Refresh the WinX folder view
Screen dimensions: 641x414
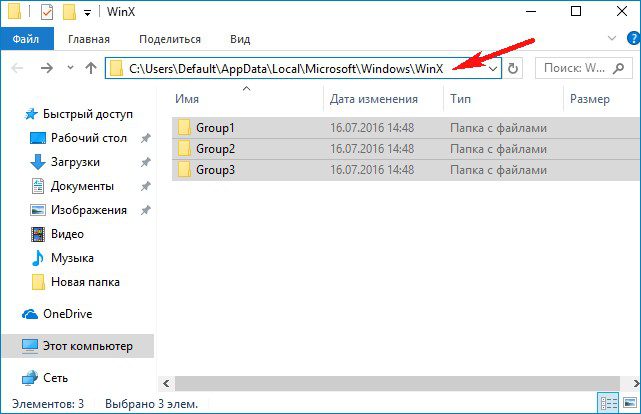[513, 68]
